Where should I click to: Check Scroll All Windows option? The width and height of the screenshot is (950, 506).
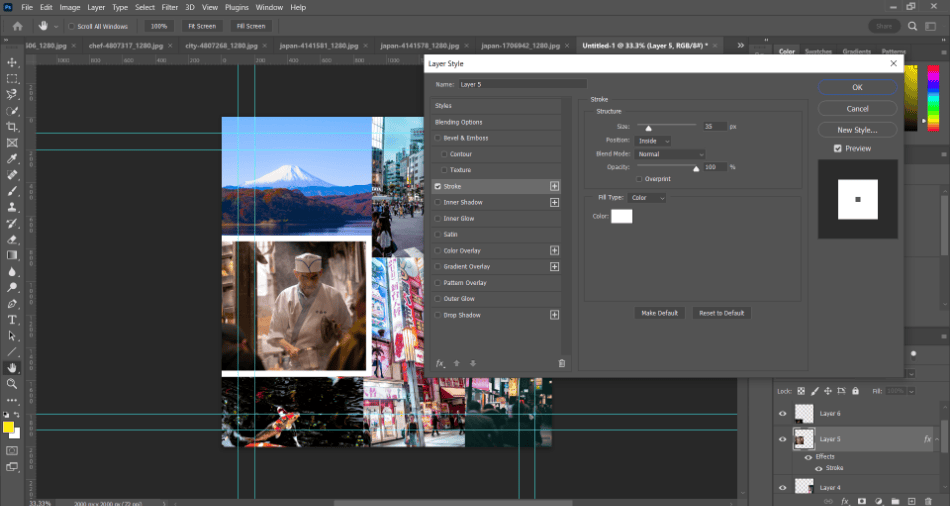(71, 26)
